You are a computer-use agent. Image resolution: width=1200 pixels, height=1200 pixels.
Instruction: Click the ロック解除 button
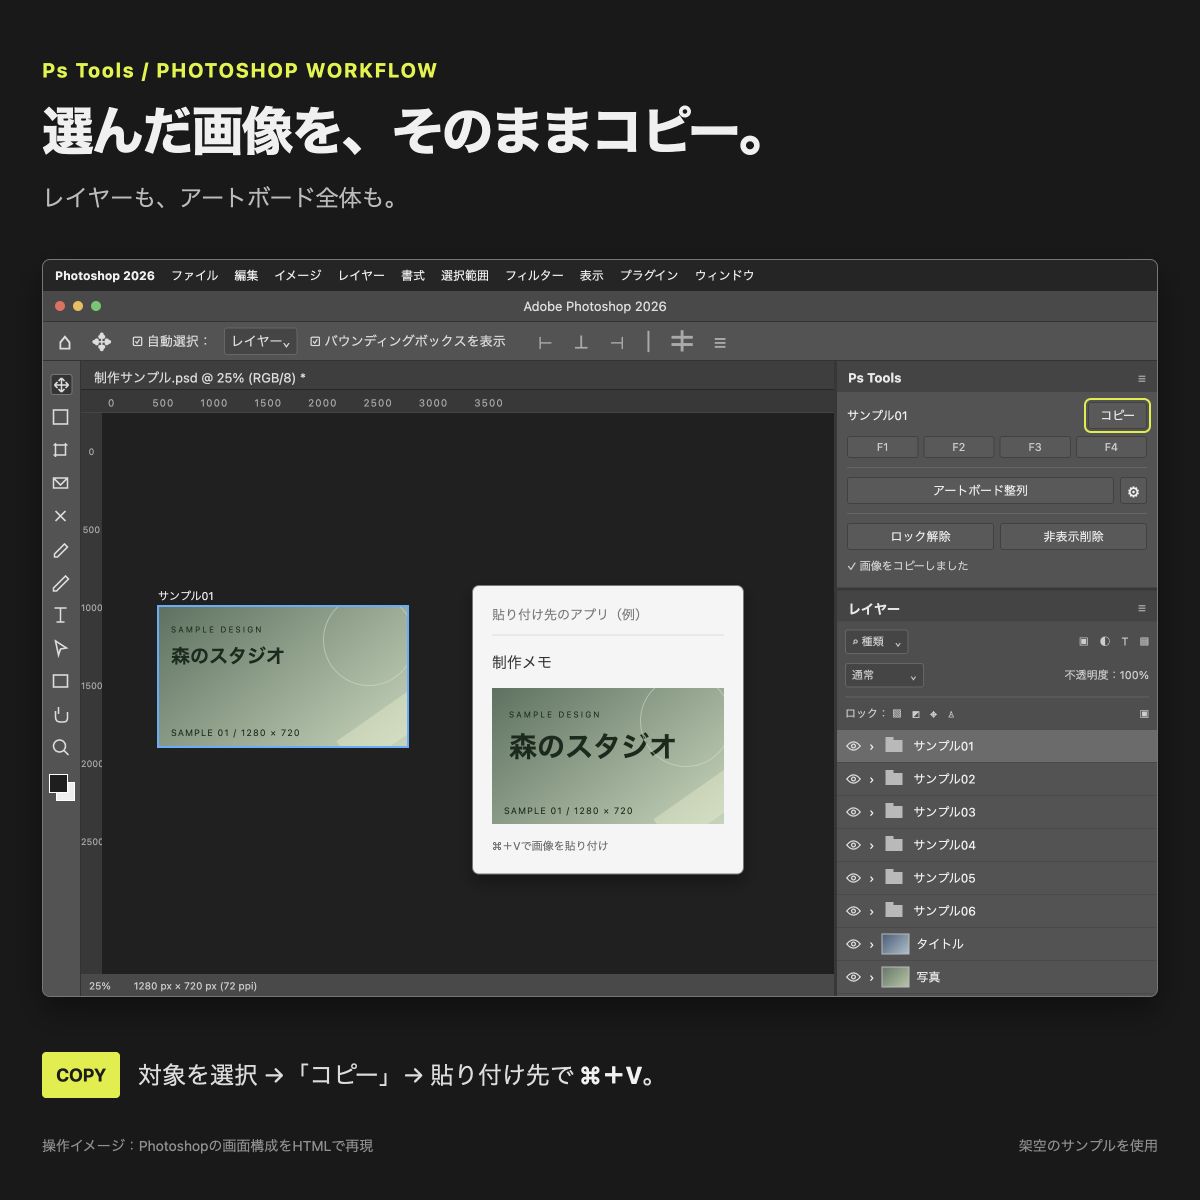coord(920,537)
